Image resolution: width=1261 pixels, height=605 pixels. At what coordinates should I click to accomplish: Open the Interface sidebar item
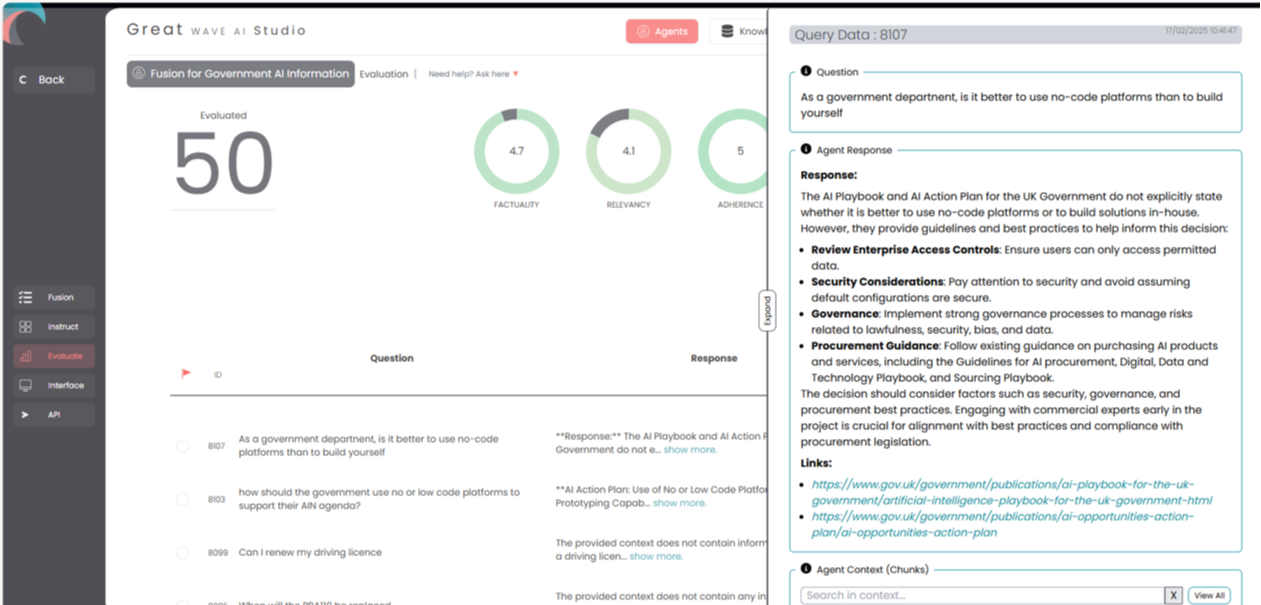pos(54,385)
